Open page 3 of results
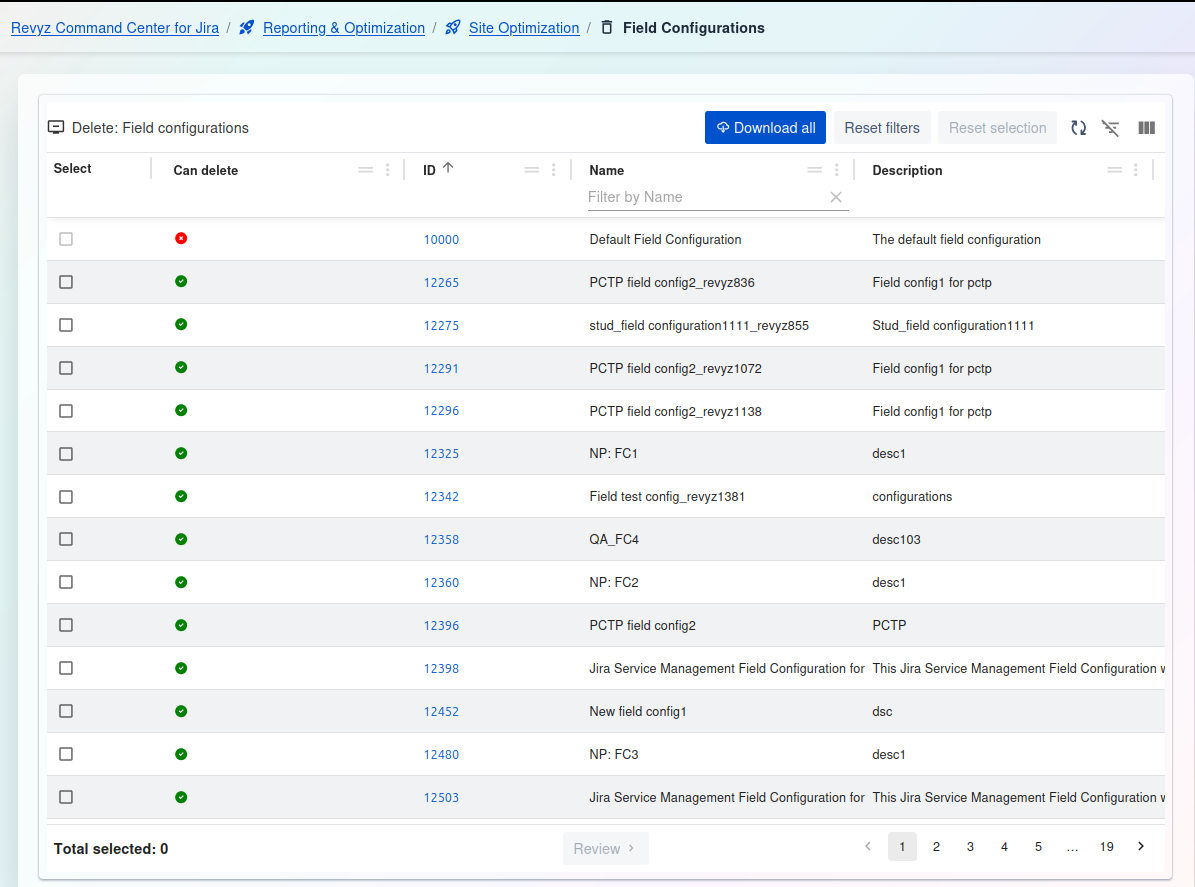 [970, 847]
